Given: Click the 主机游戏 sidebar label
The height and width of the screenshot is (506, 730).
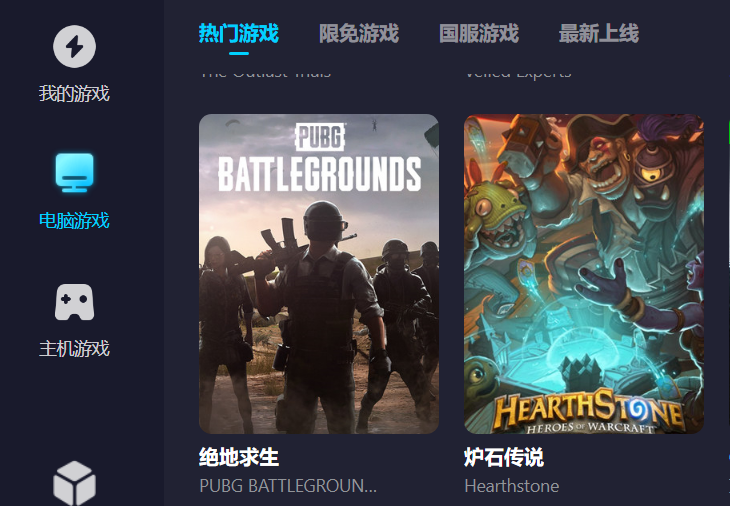Looking at the screenshot, I should coord(74,349).
